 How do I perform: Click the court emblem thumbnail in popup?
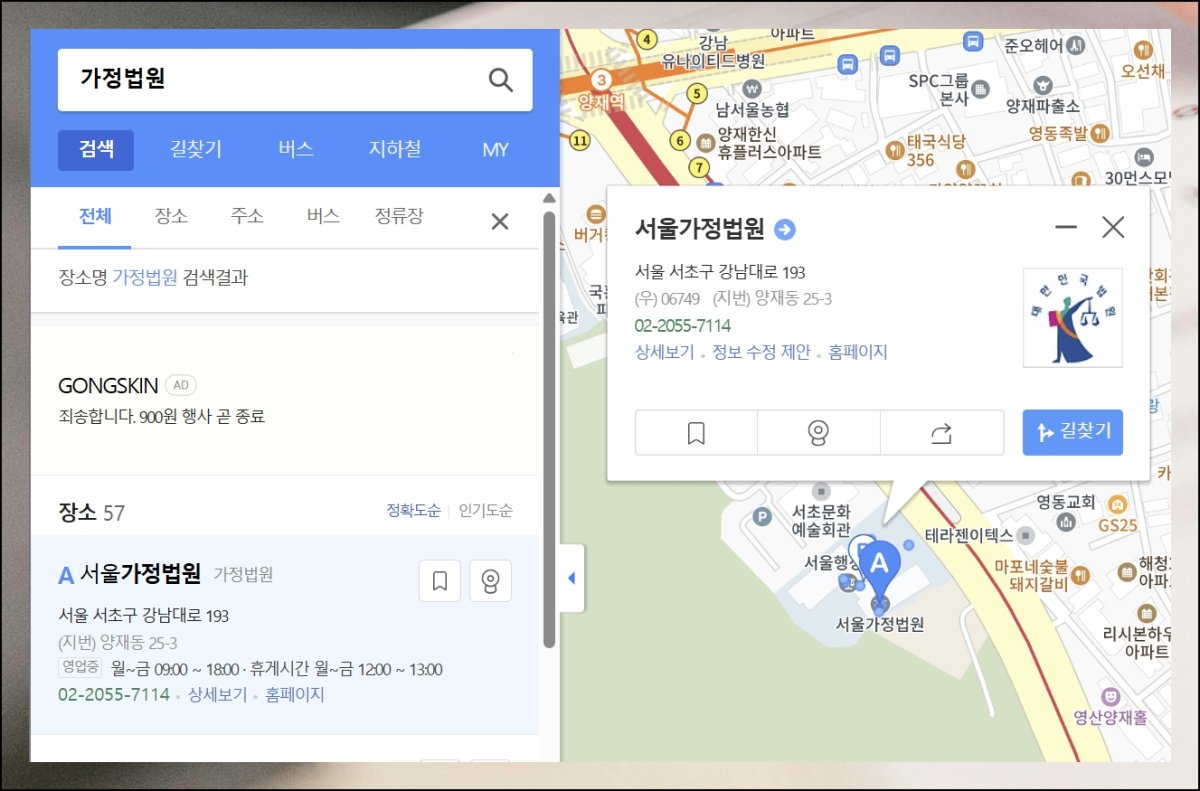pyautogui.click(x=1072, y=317)
